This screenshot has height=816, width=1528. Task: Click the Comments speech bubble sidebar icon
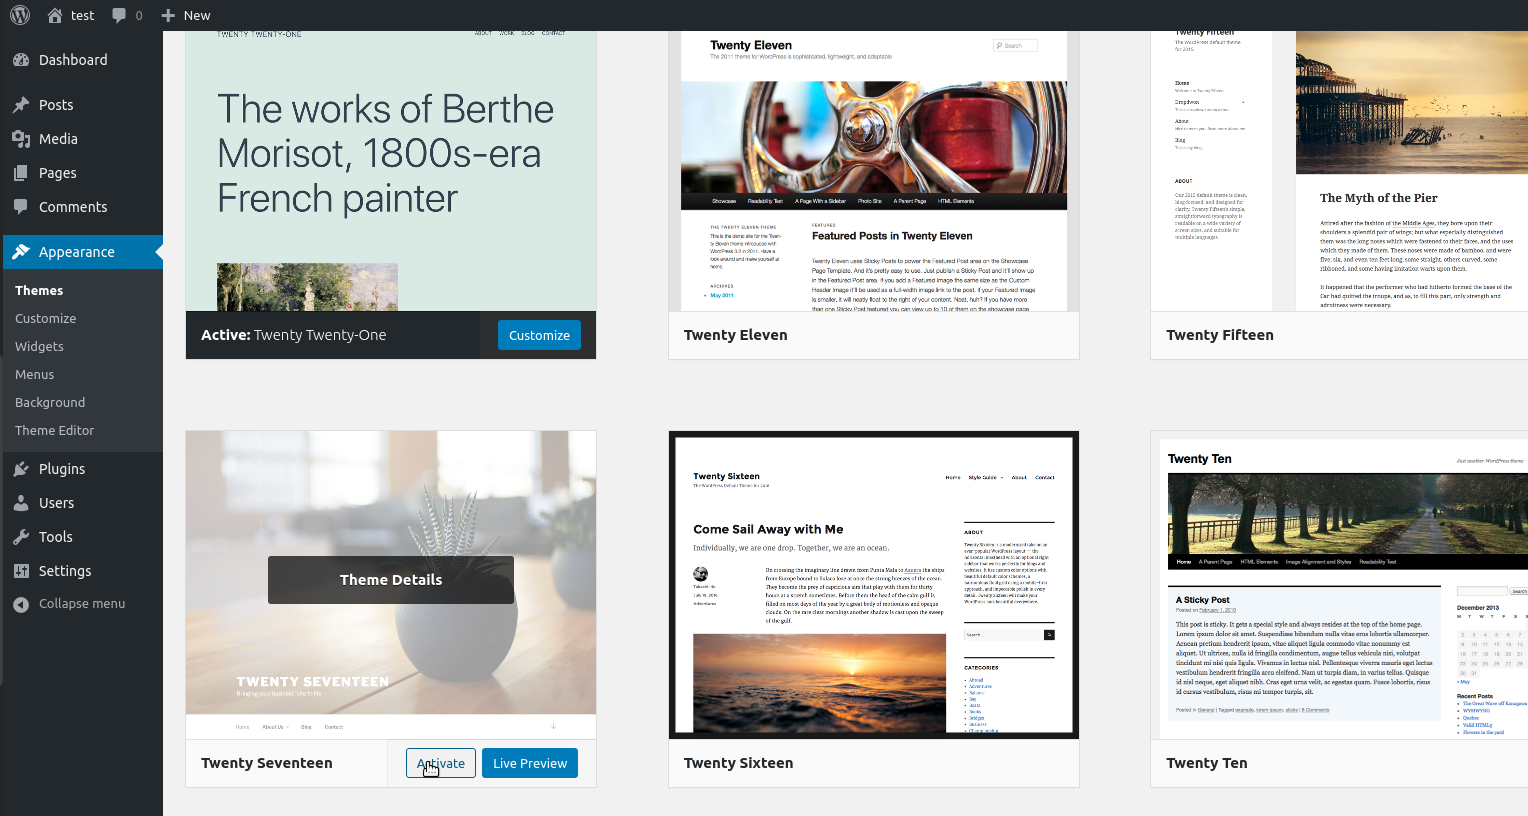[21, 207]
